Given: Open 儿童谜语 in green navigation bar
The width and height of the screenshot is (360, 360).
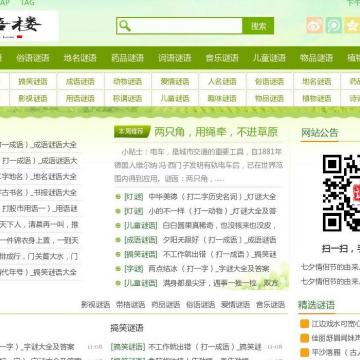Looking at the screenshot, I should click(269, 58).
